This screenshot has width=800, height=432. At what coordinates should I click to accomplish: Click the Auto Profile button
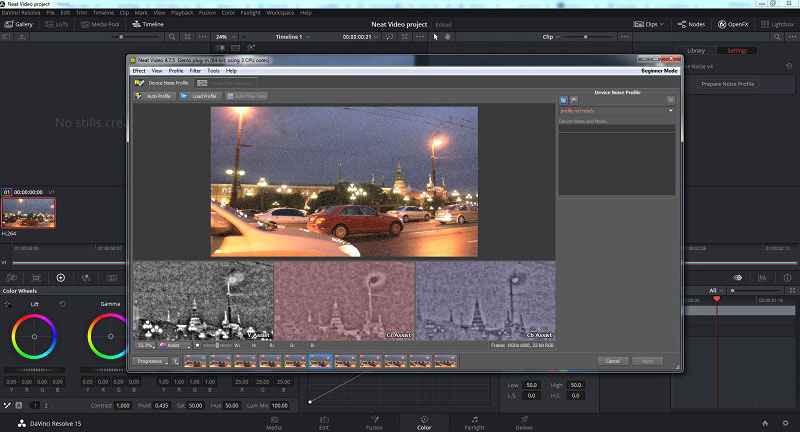[x=154, y=96]
